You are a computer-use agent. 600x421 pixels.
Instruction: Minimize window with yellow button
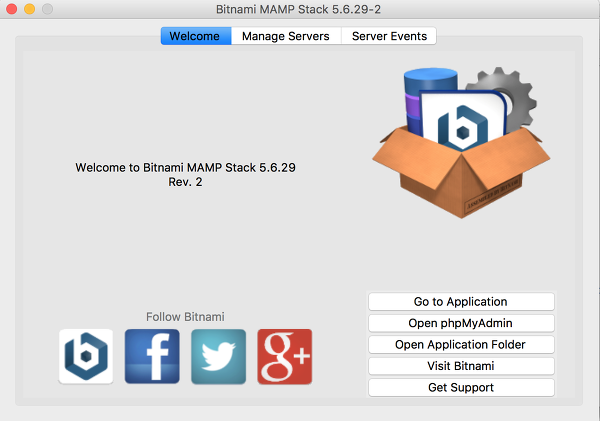pos(29,9)
